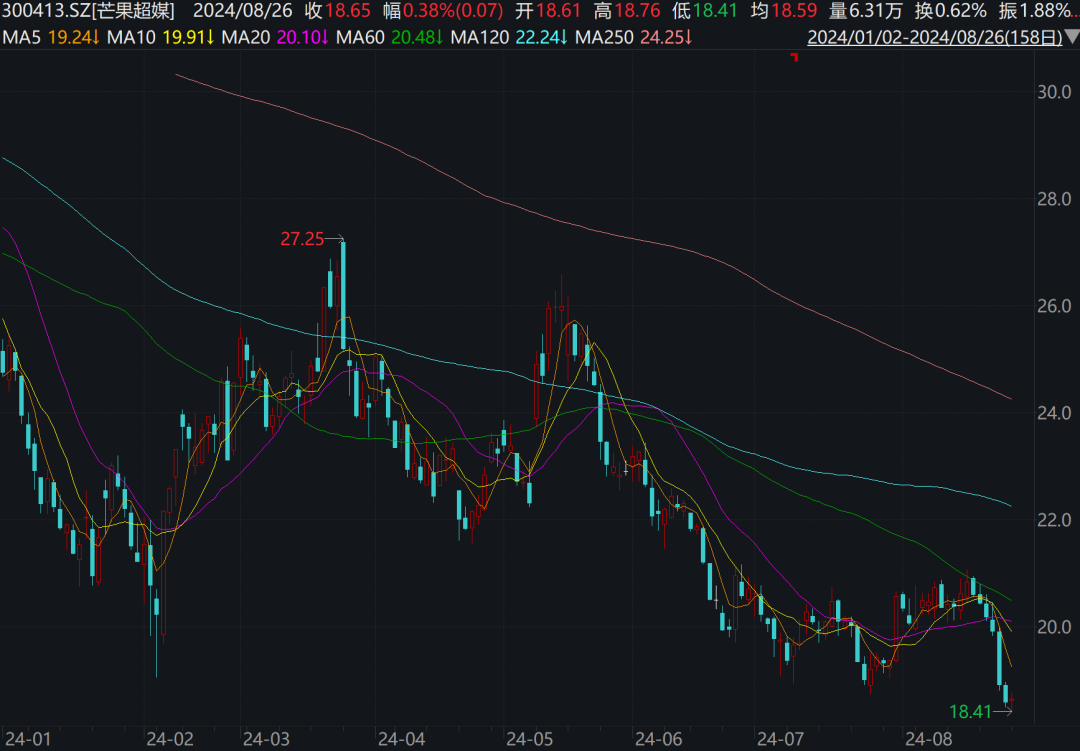Open the date range dropdown arrow
The height and width of the screenshot is (751, 1080).
[1072, 37]
